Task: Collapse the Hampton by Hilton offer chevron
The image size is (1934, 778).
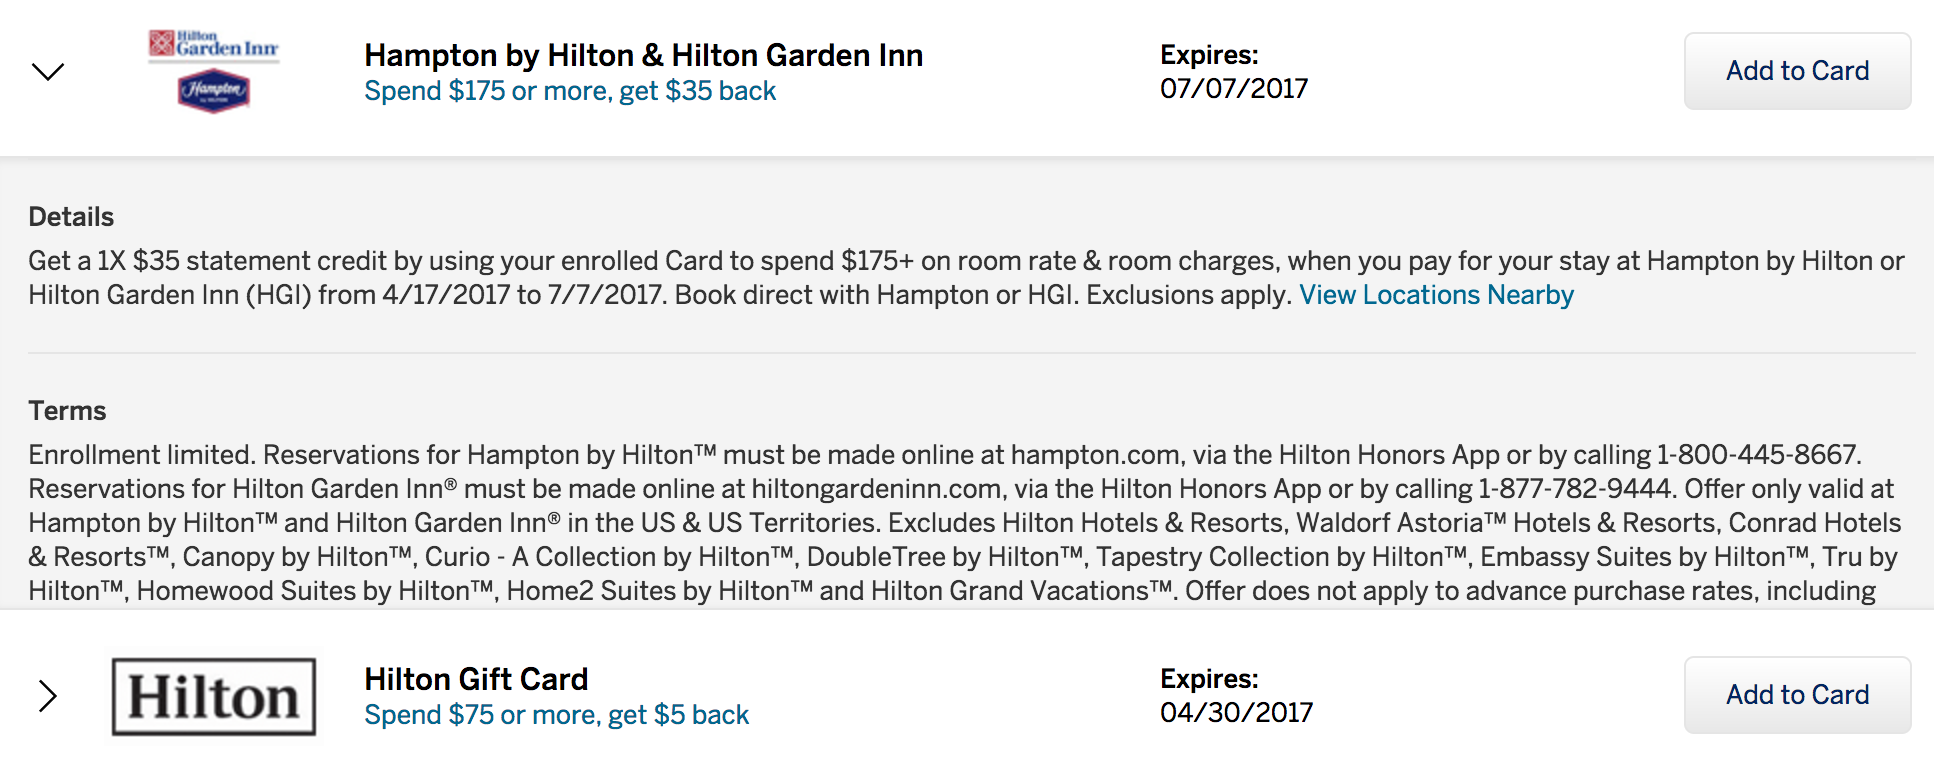Action: point(48,72)
